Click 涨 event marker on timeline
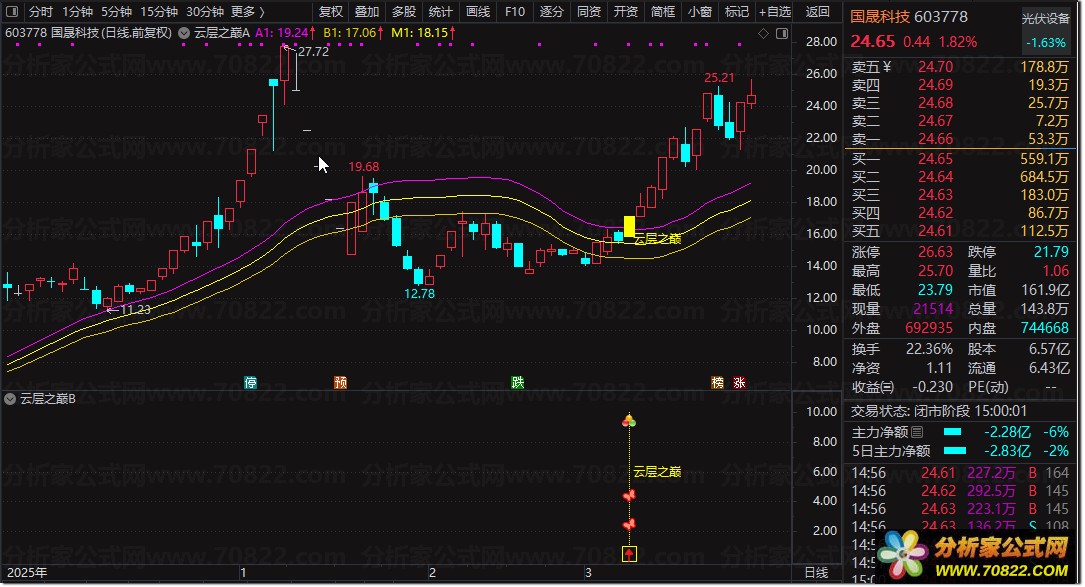The image size is (1085, 587). coord(740,383)
